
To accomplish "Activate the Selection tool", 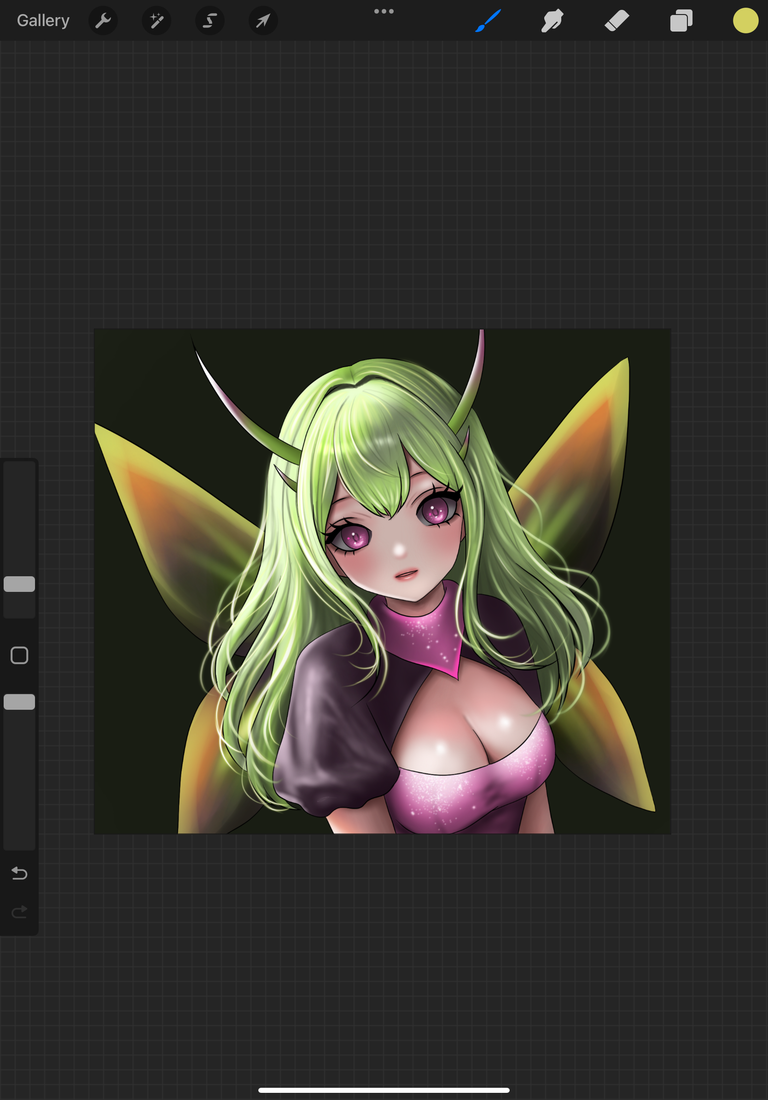I will tap(210, 21).
